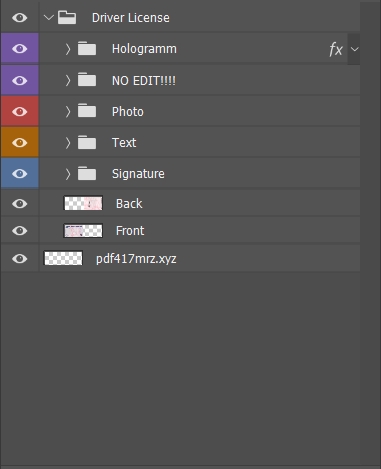
Task: Expand the Hologramm group
Action: (68, 49)
